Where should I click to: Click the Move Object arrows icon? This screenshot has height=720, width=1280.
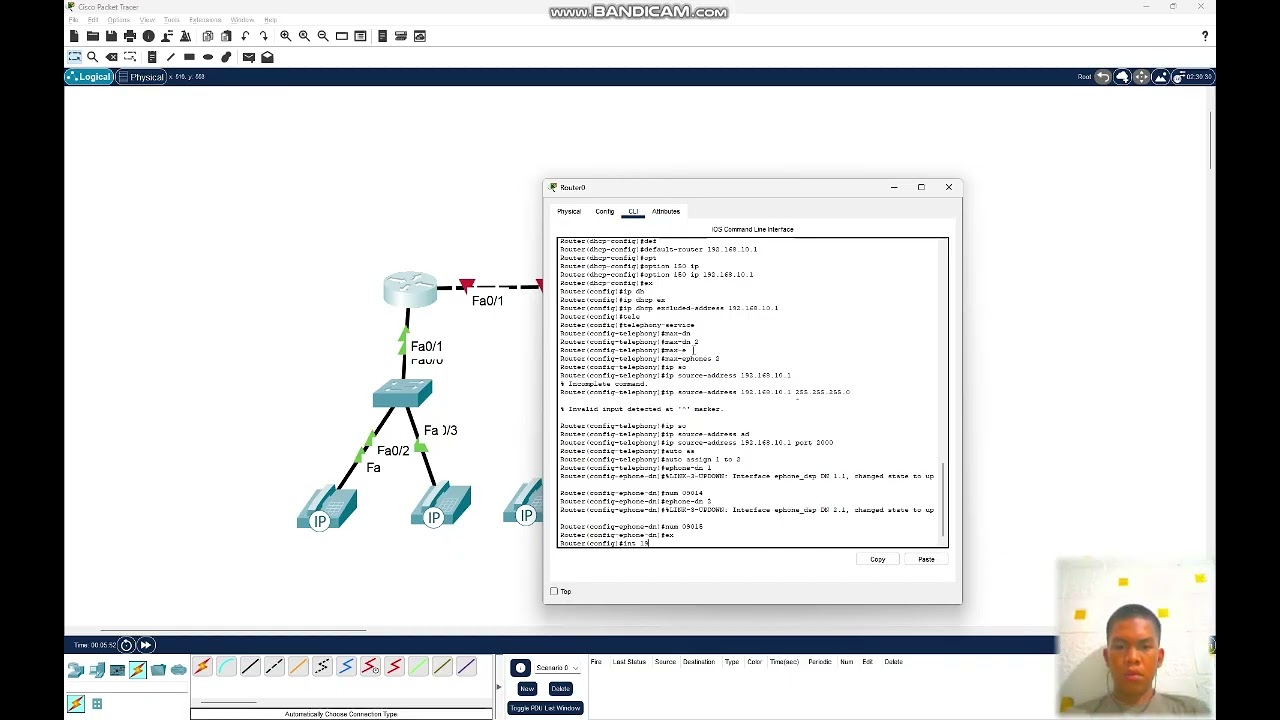(x=1141, y=77)
